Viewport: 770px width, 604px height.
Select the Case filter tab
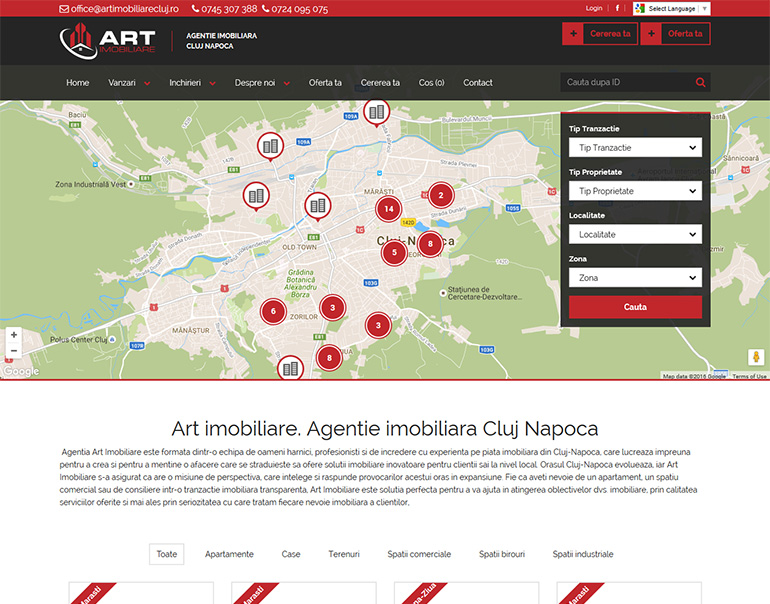click(291, 554)
